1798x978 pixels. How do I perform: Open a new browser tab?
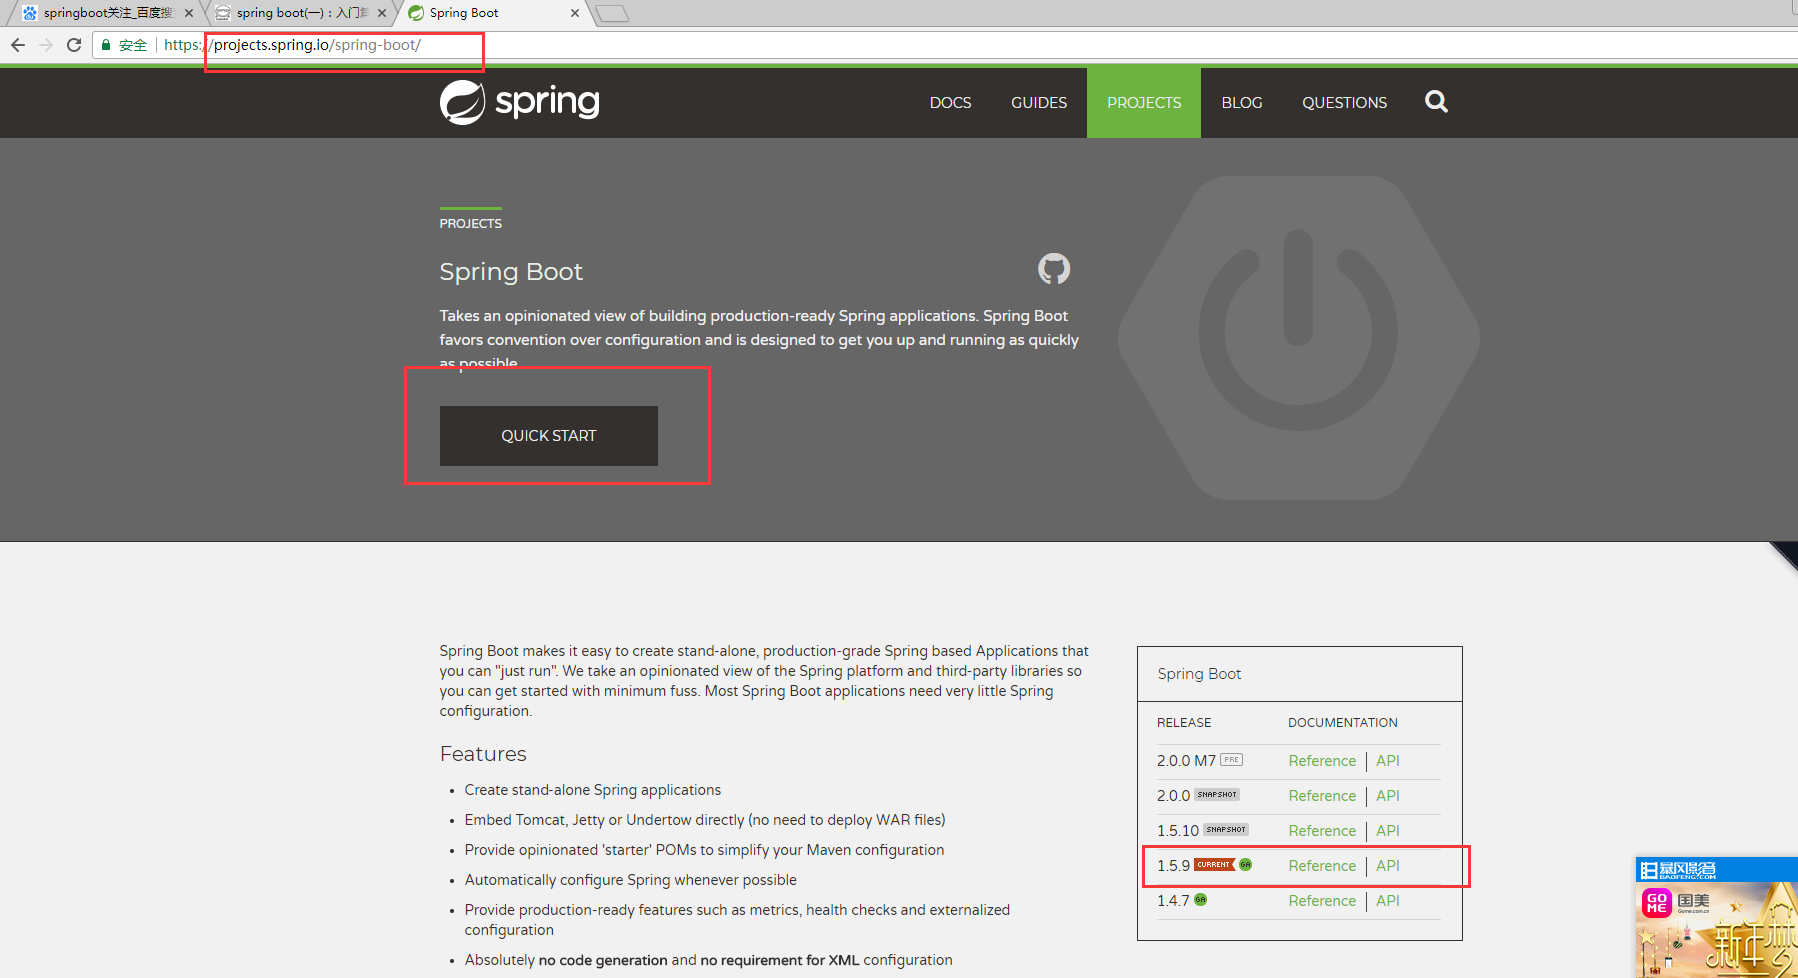pos(612,13)
